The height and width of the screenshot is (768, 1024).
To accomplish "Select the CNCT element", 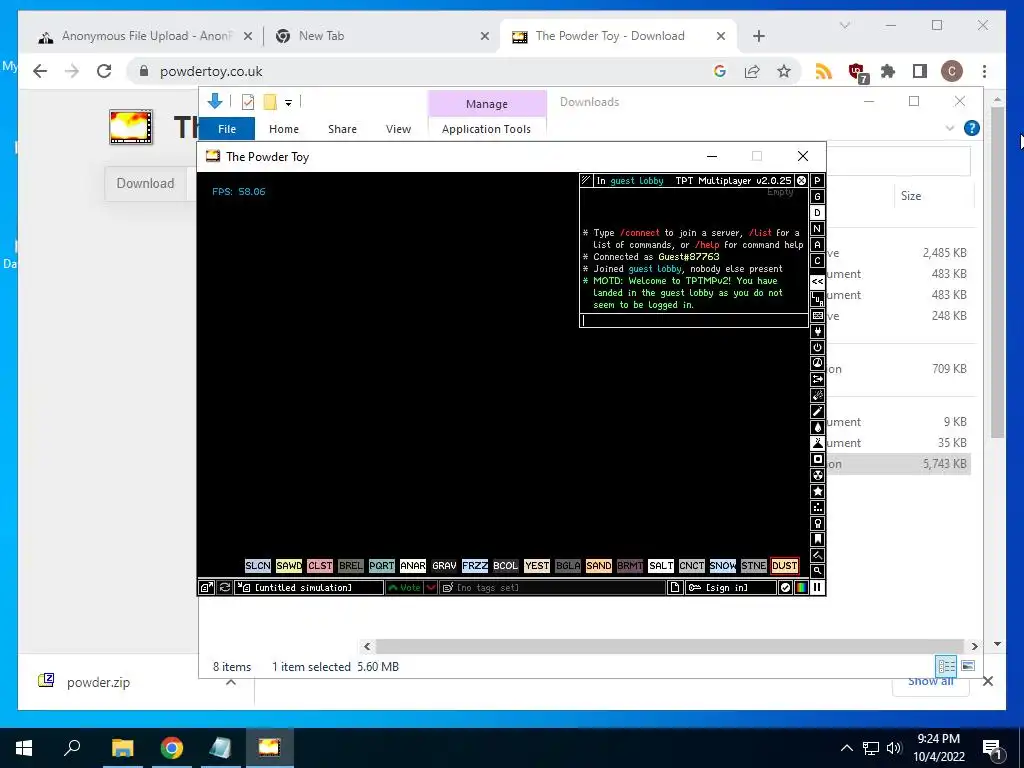I will 691,566.
